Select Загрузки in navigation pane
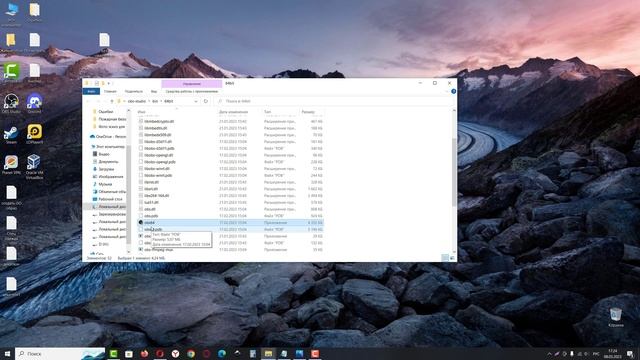Screen dimensions: 640x360 (106, 169)
